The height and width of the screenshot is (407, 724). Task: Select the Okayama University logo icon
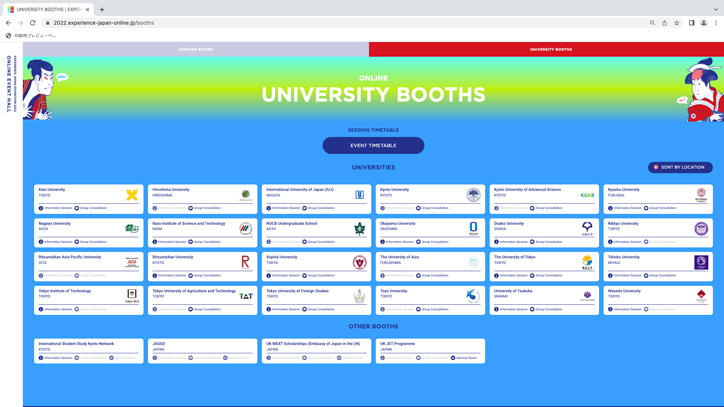point(473,228)
